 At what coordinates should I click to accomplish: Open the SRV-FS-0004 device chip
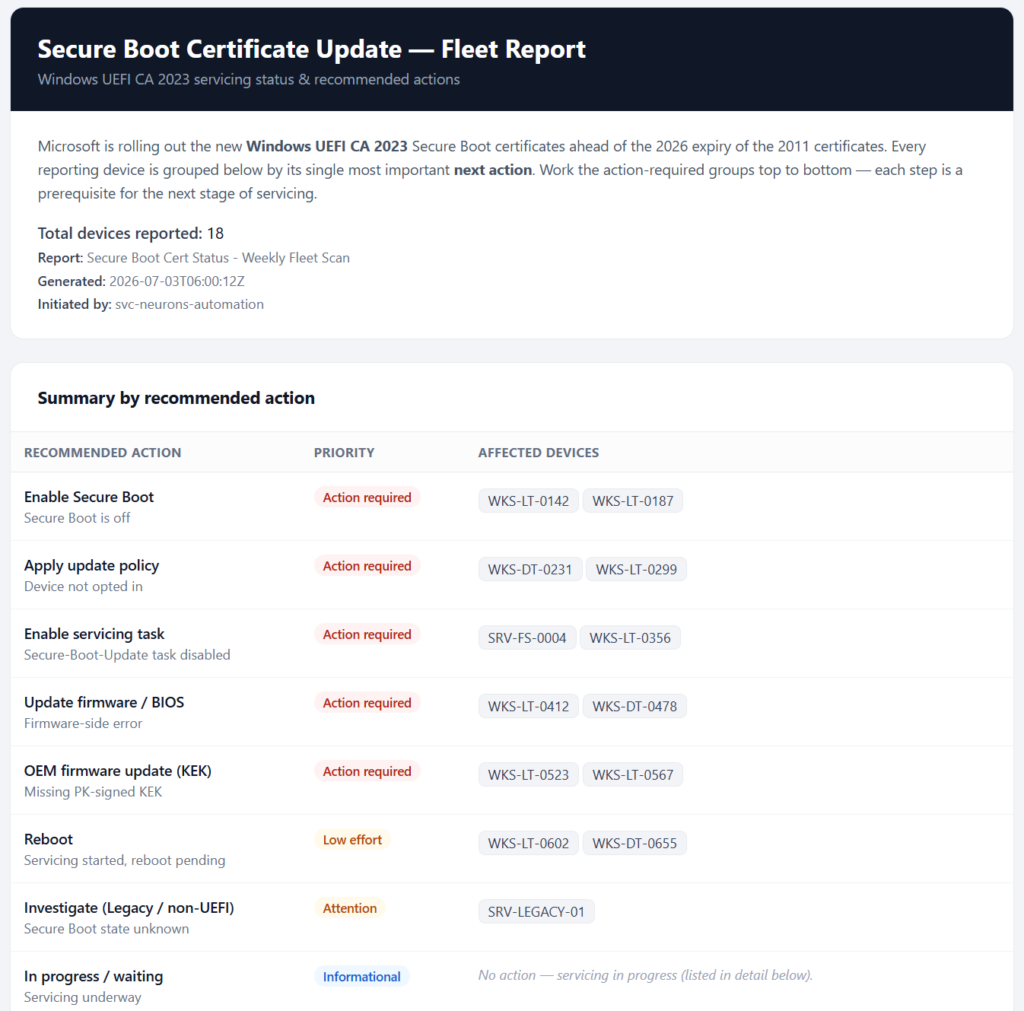[527, 638]
